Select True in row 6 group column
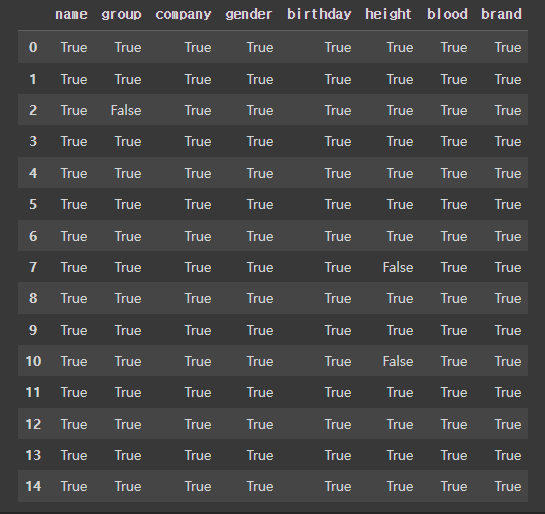The image size is (545, 514). (x=128, y=237)
